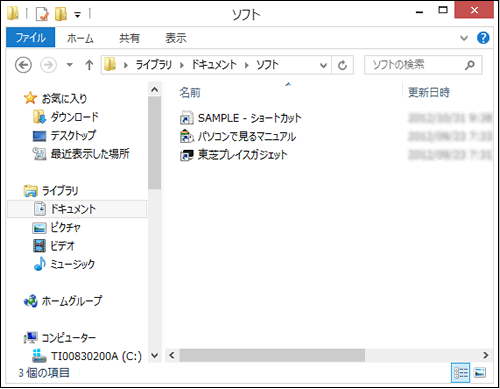The width and height of the screenshot is (500, 389).
Task: Click the New Folder icon in the title bar
Action: click(x=61, y=14)
